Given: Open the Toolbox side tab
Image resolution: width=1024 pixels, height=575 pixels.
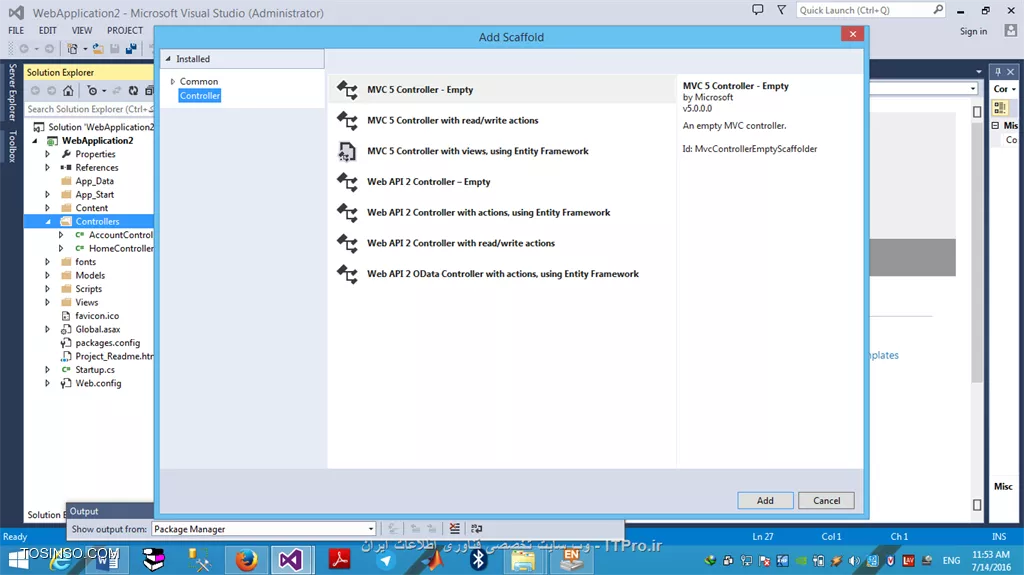Looking at the screenshot, I should (12, 146).
